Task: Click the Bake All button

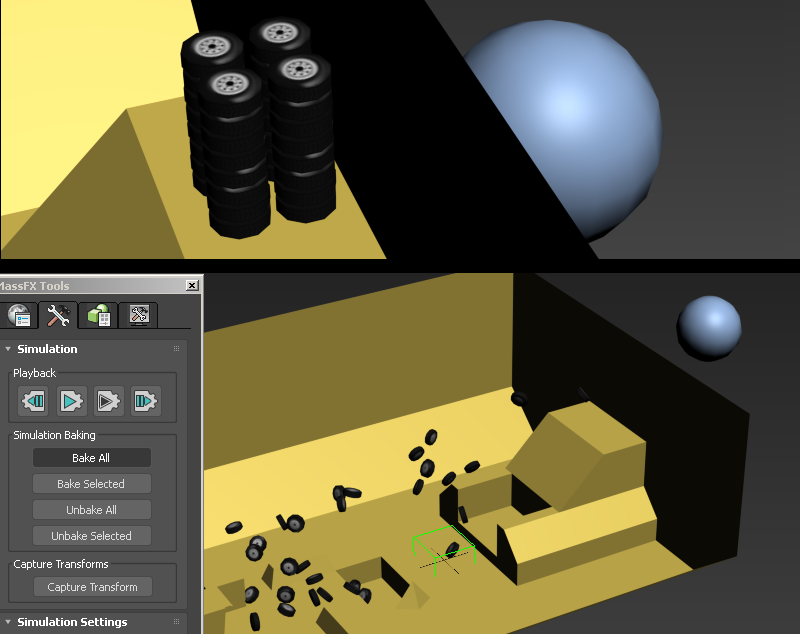Action: click(x=92, y=458)
